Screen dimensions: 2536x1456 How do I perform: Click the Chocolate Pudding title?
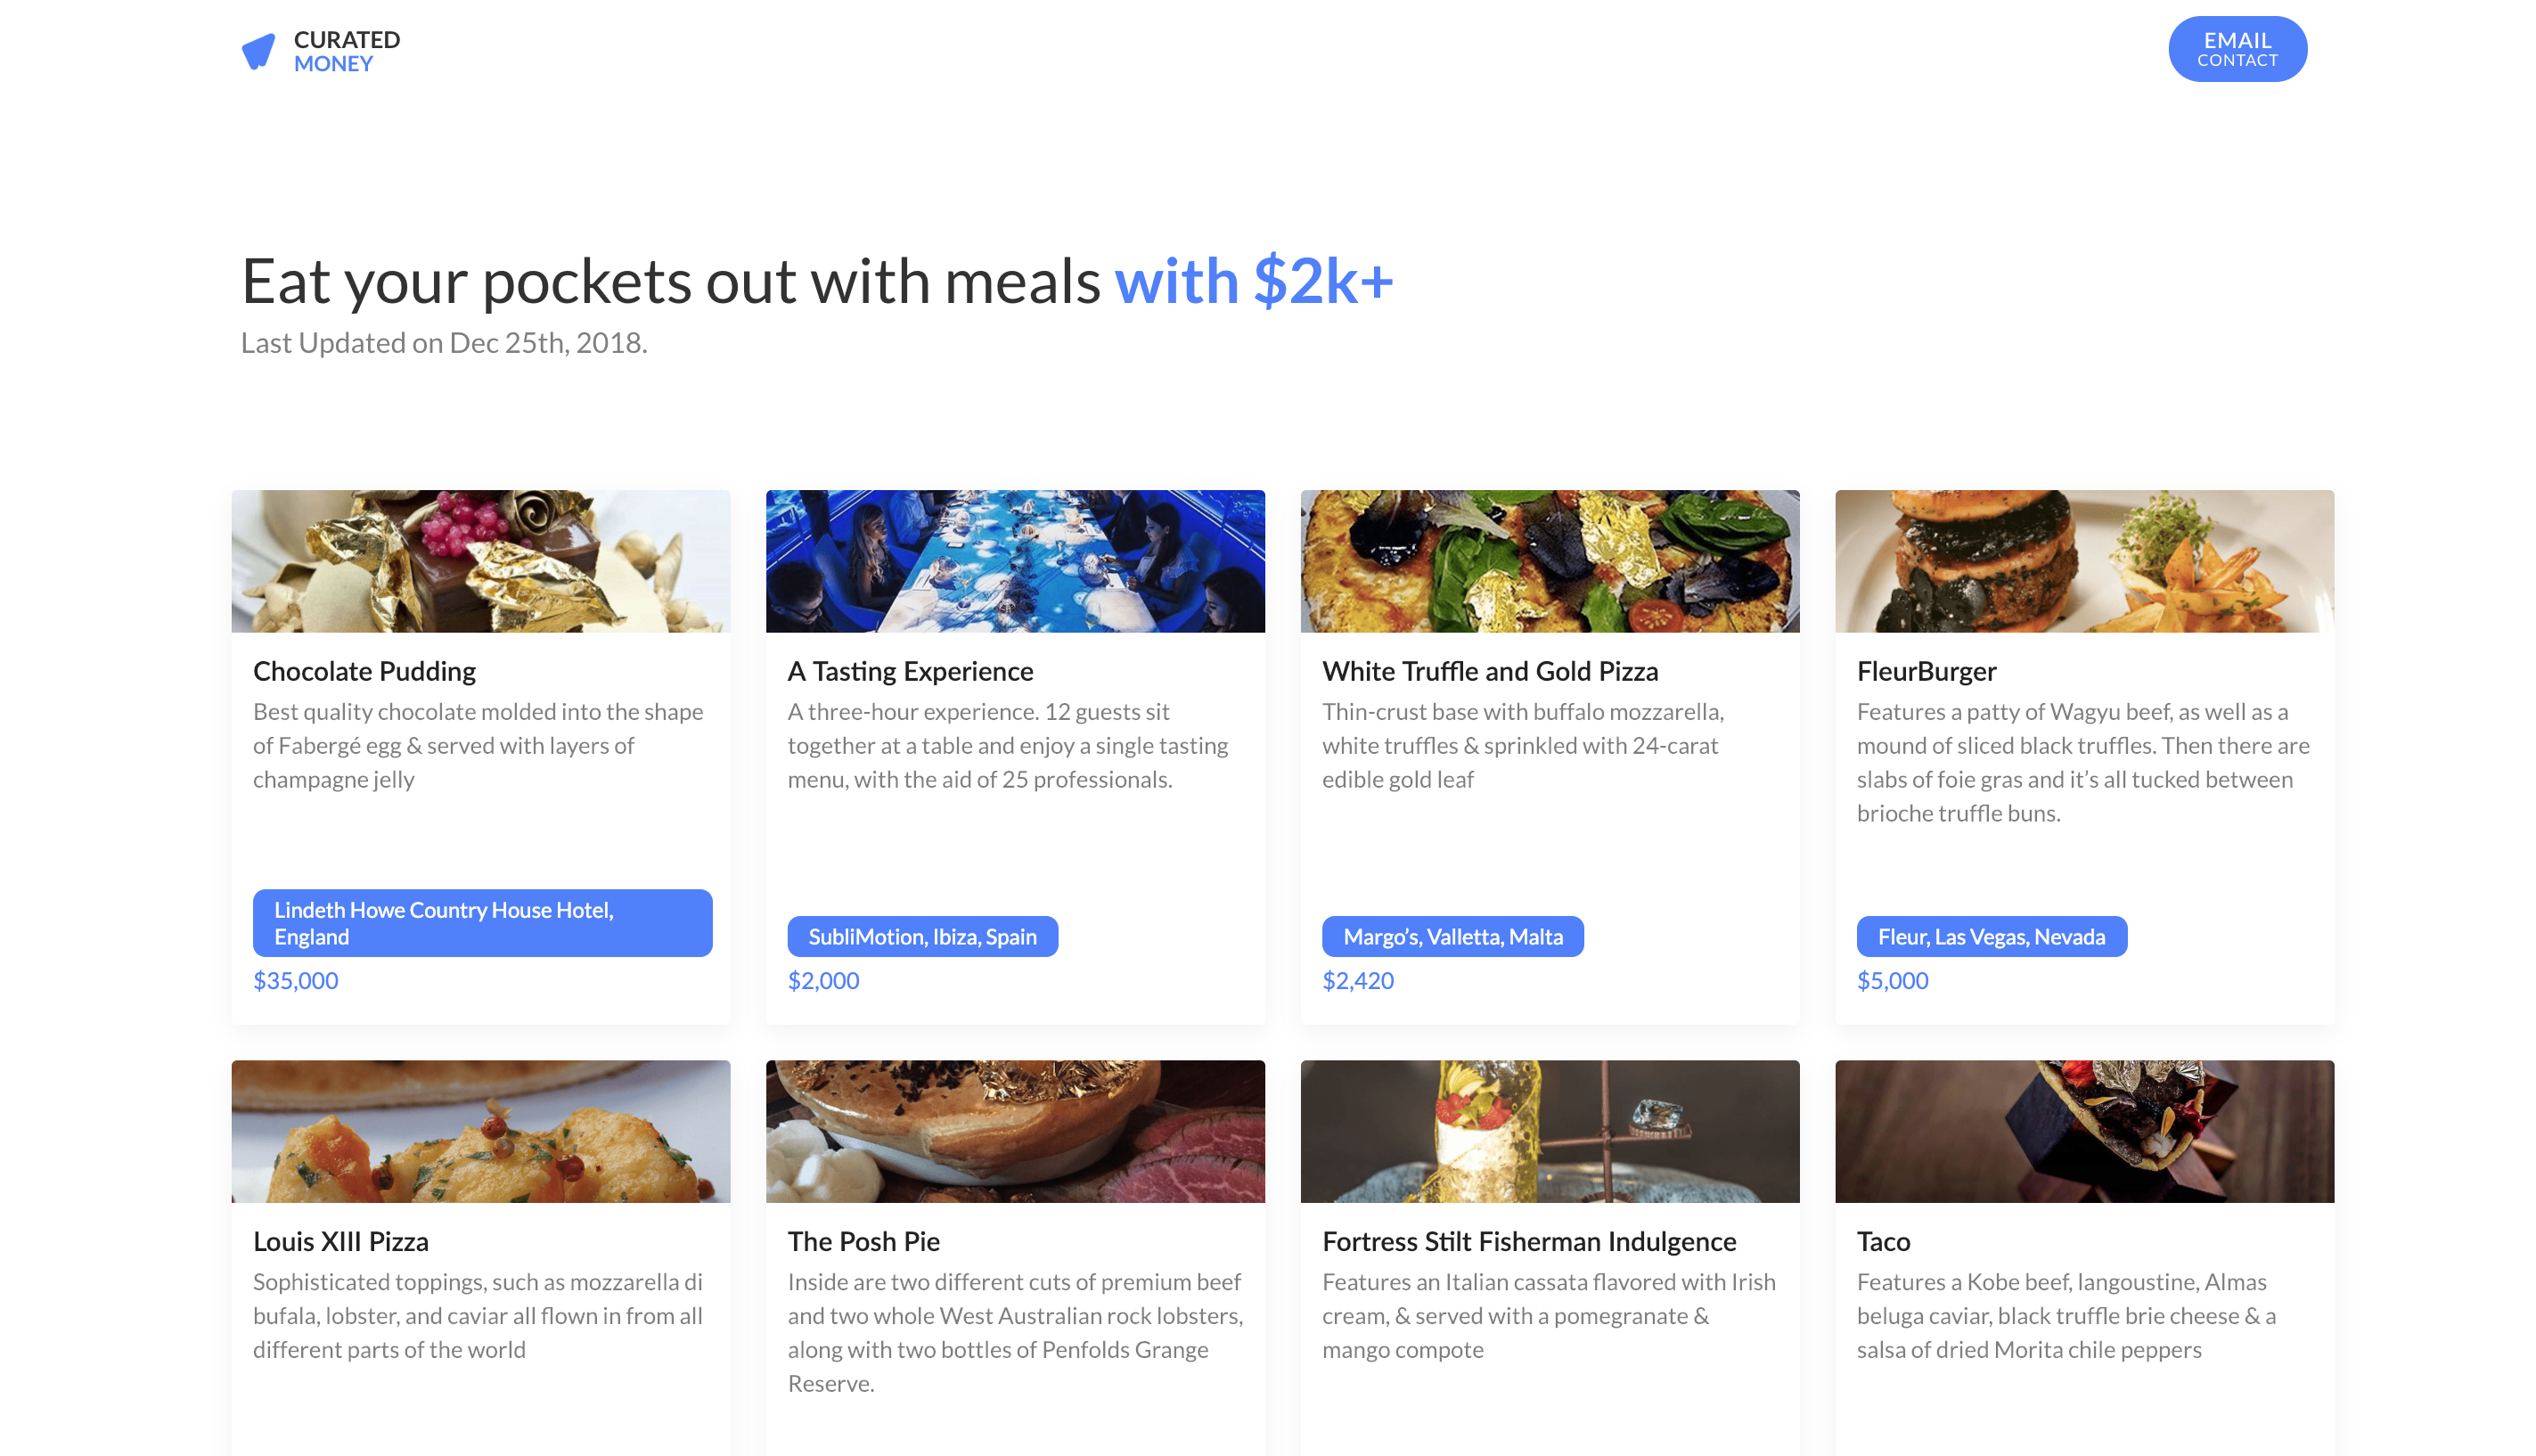coord(364,671)
